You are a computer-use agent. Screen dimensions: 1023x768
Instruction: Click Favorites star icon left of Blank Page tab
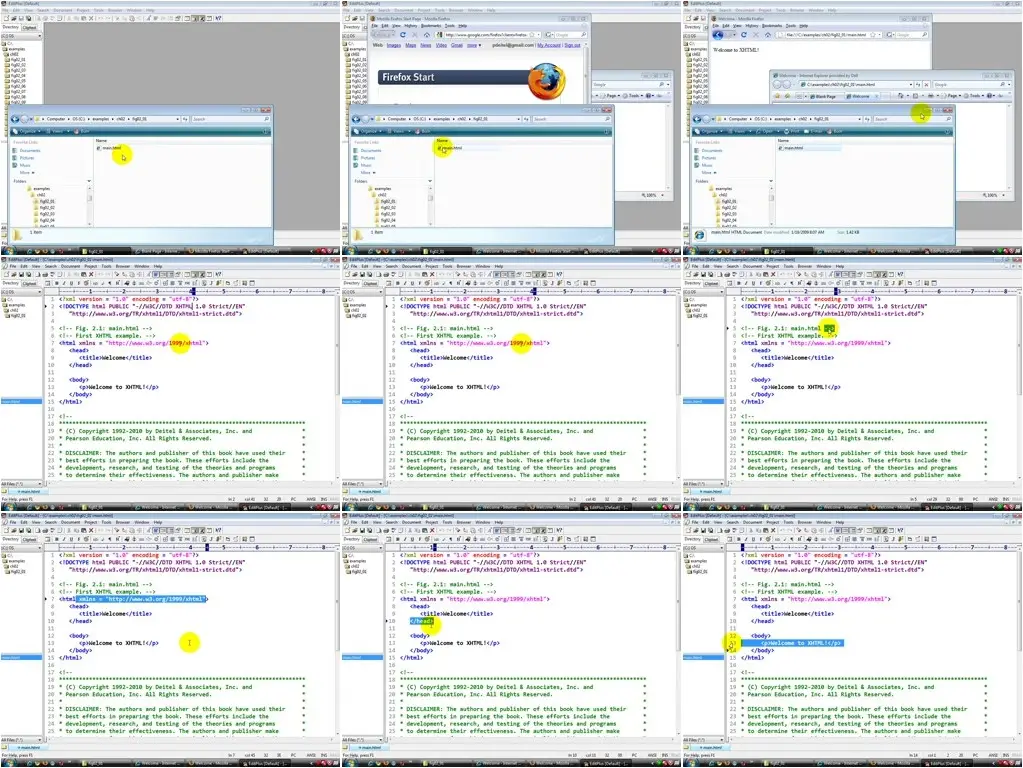pos(777,96)
